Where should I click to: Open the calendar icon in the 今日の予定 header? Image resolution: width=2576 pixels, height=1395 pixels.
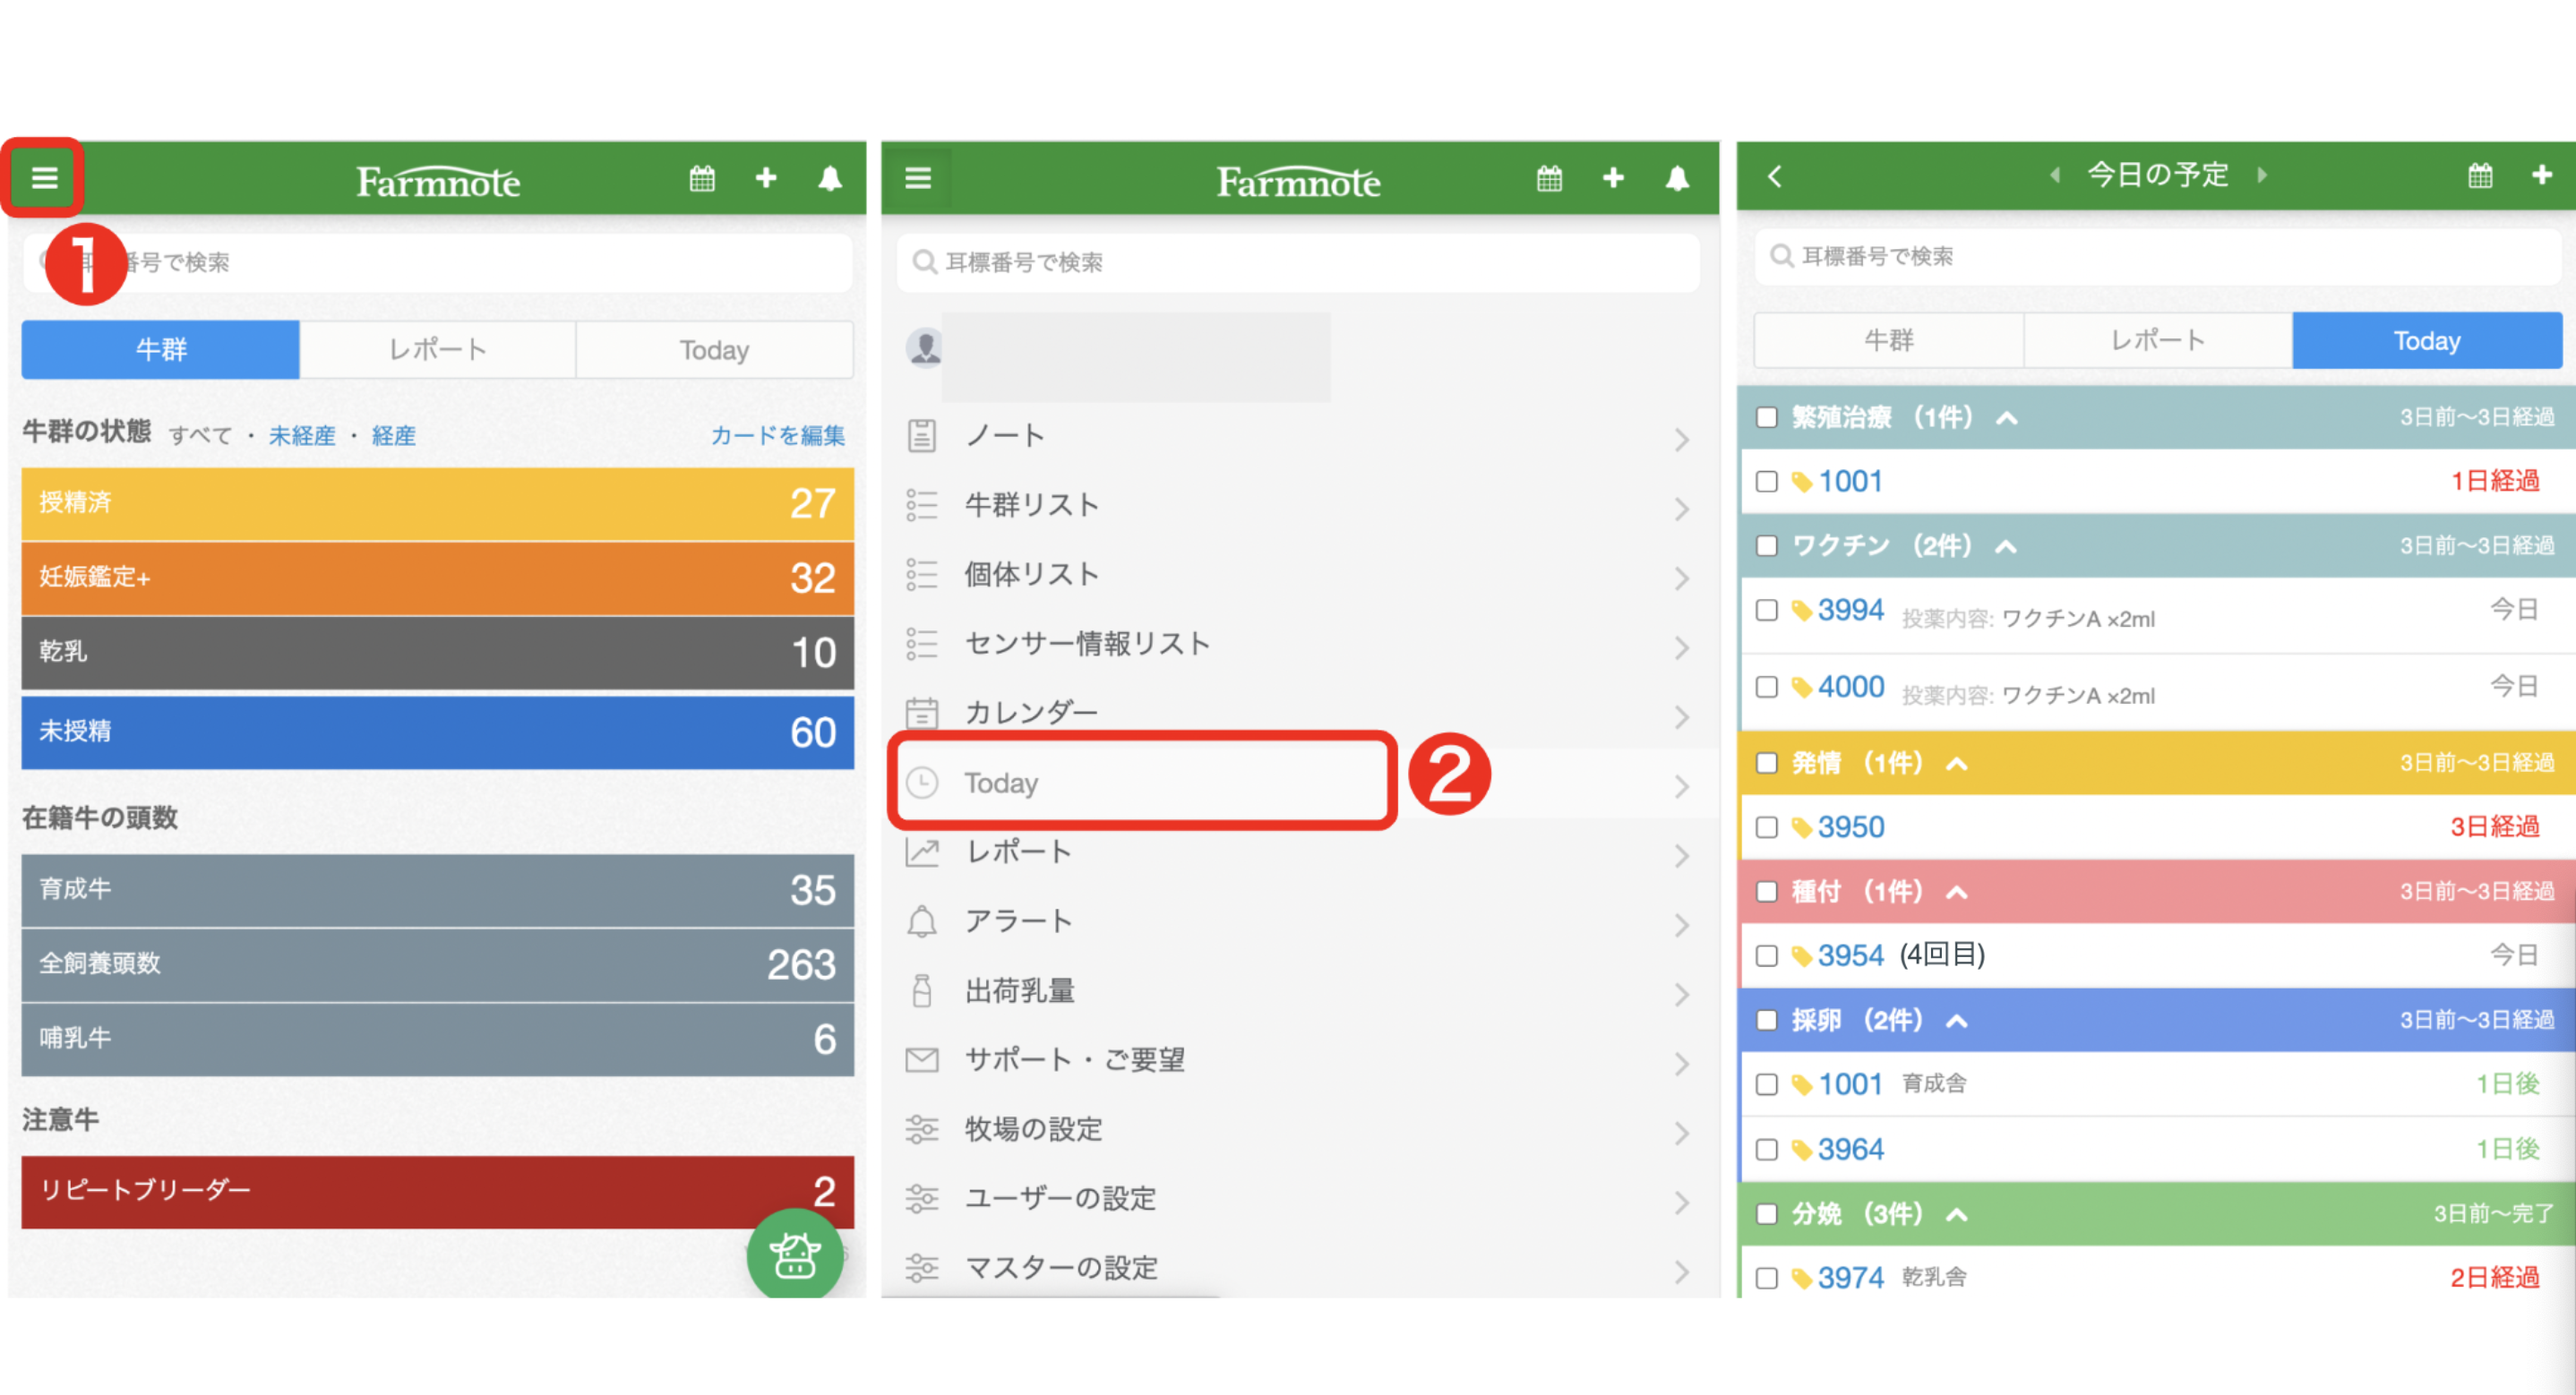pos(2480,176)
